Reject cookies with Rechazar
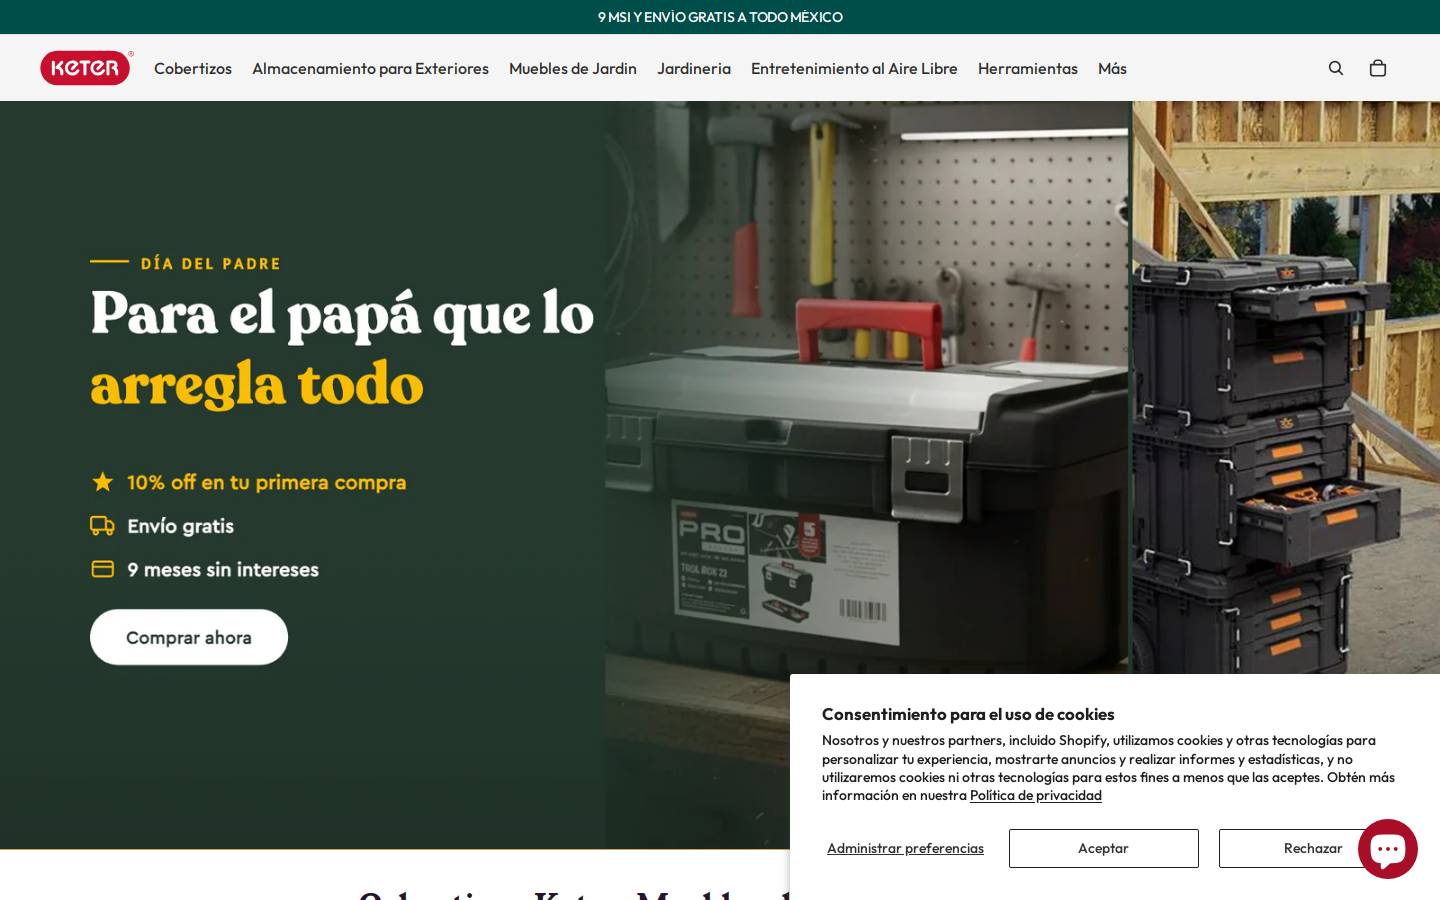The height and width of the screenshot is (900, 1440). pos(1313,848)
